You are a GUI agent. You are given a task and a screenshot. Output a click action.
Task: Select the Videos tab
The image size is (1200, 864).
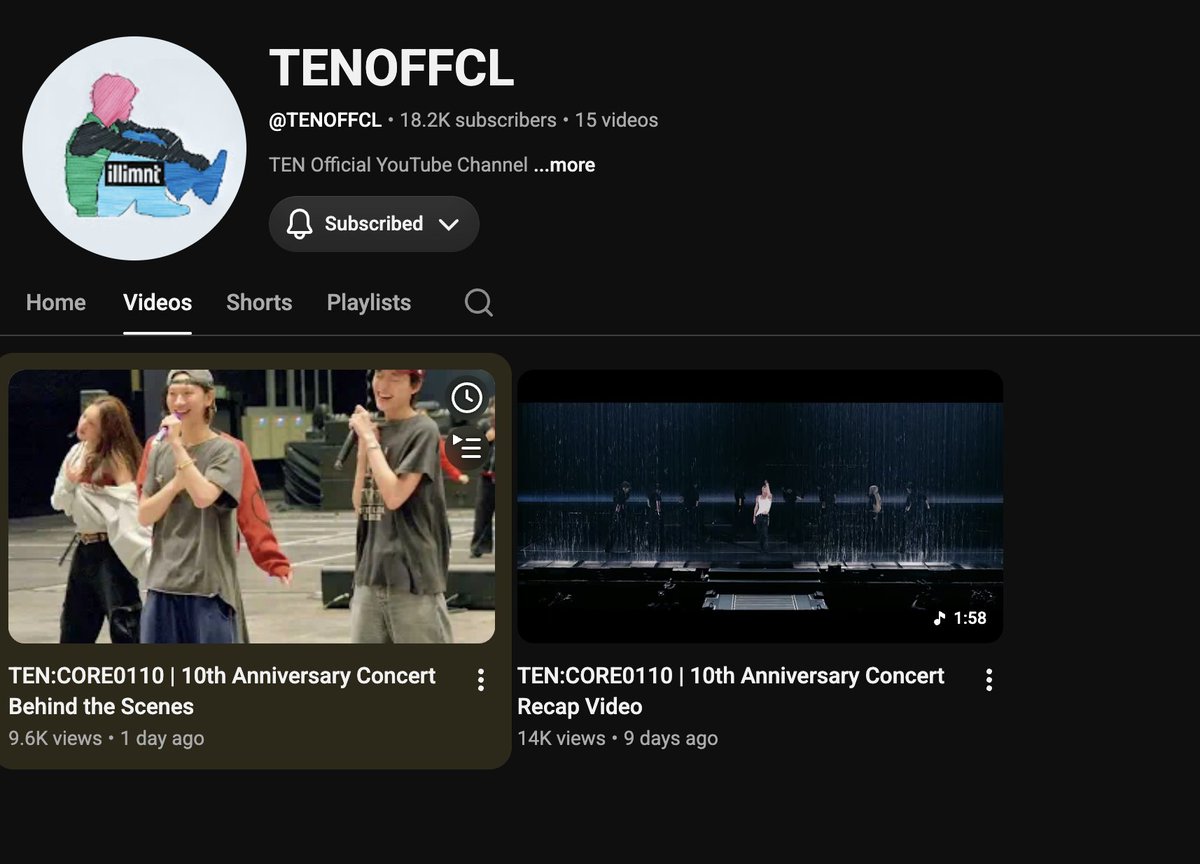(157, 302)
